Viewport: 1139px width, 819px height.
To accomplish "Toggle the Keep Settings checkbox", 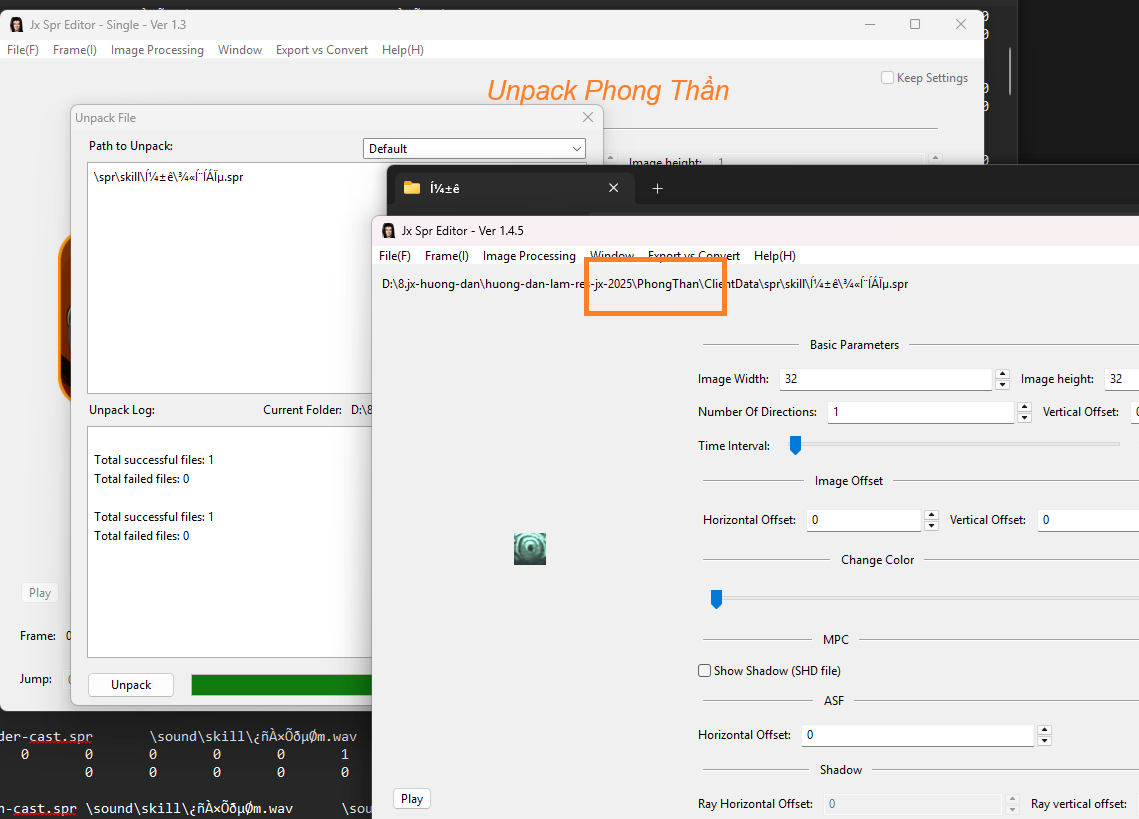I will (x=887, y=78).
